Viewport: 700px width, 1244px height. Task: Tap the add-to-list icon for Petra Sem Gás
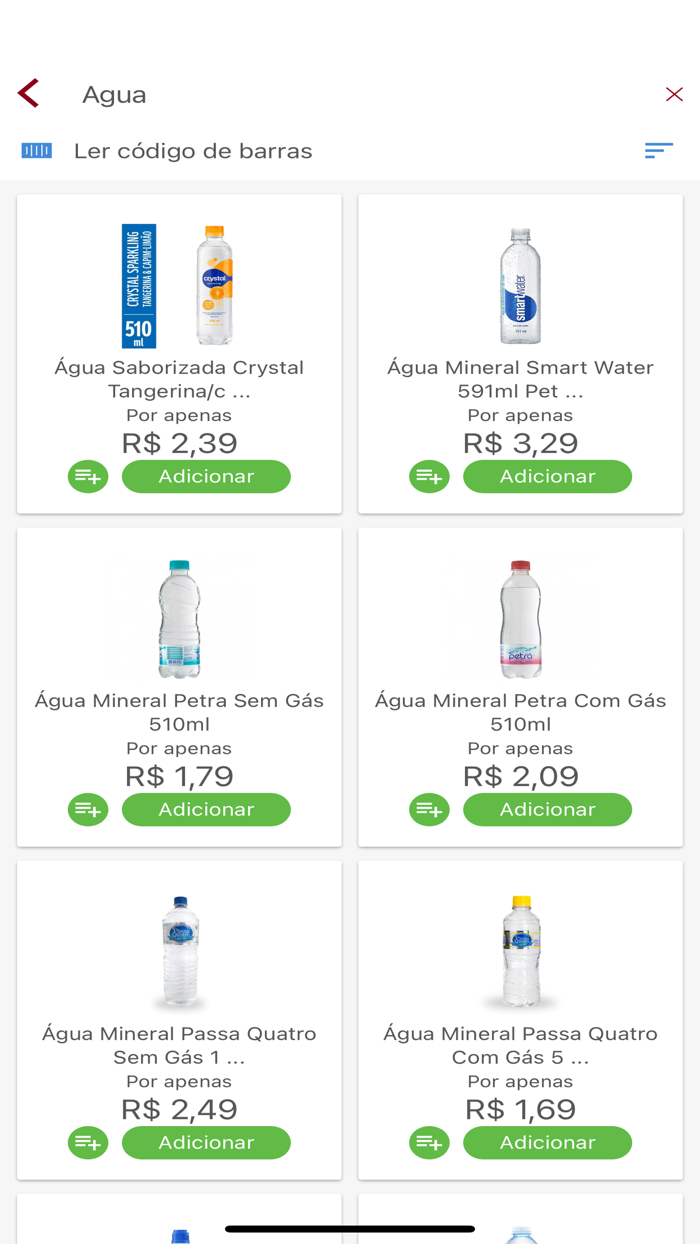(87, 809)
